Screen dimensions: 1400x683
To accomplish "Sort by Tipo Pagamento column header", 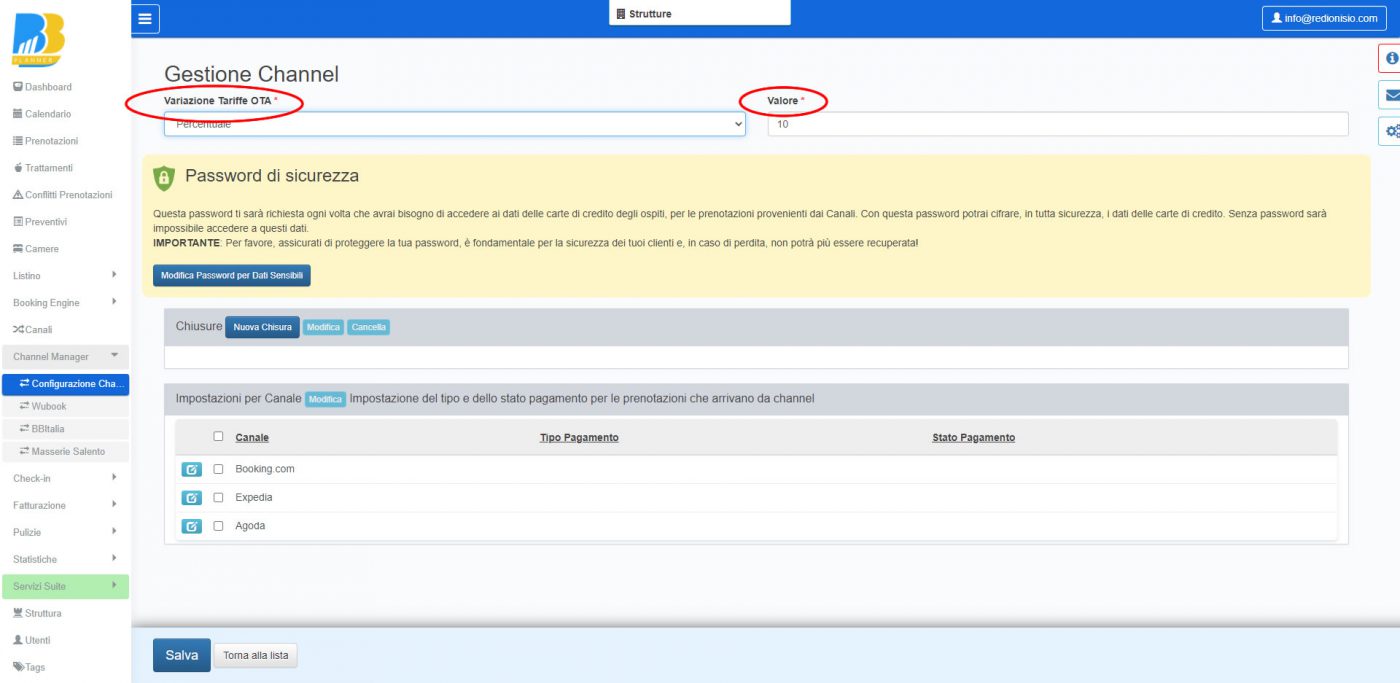I will click(x=579, y=437).
